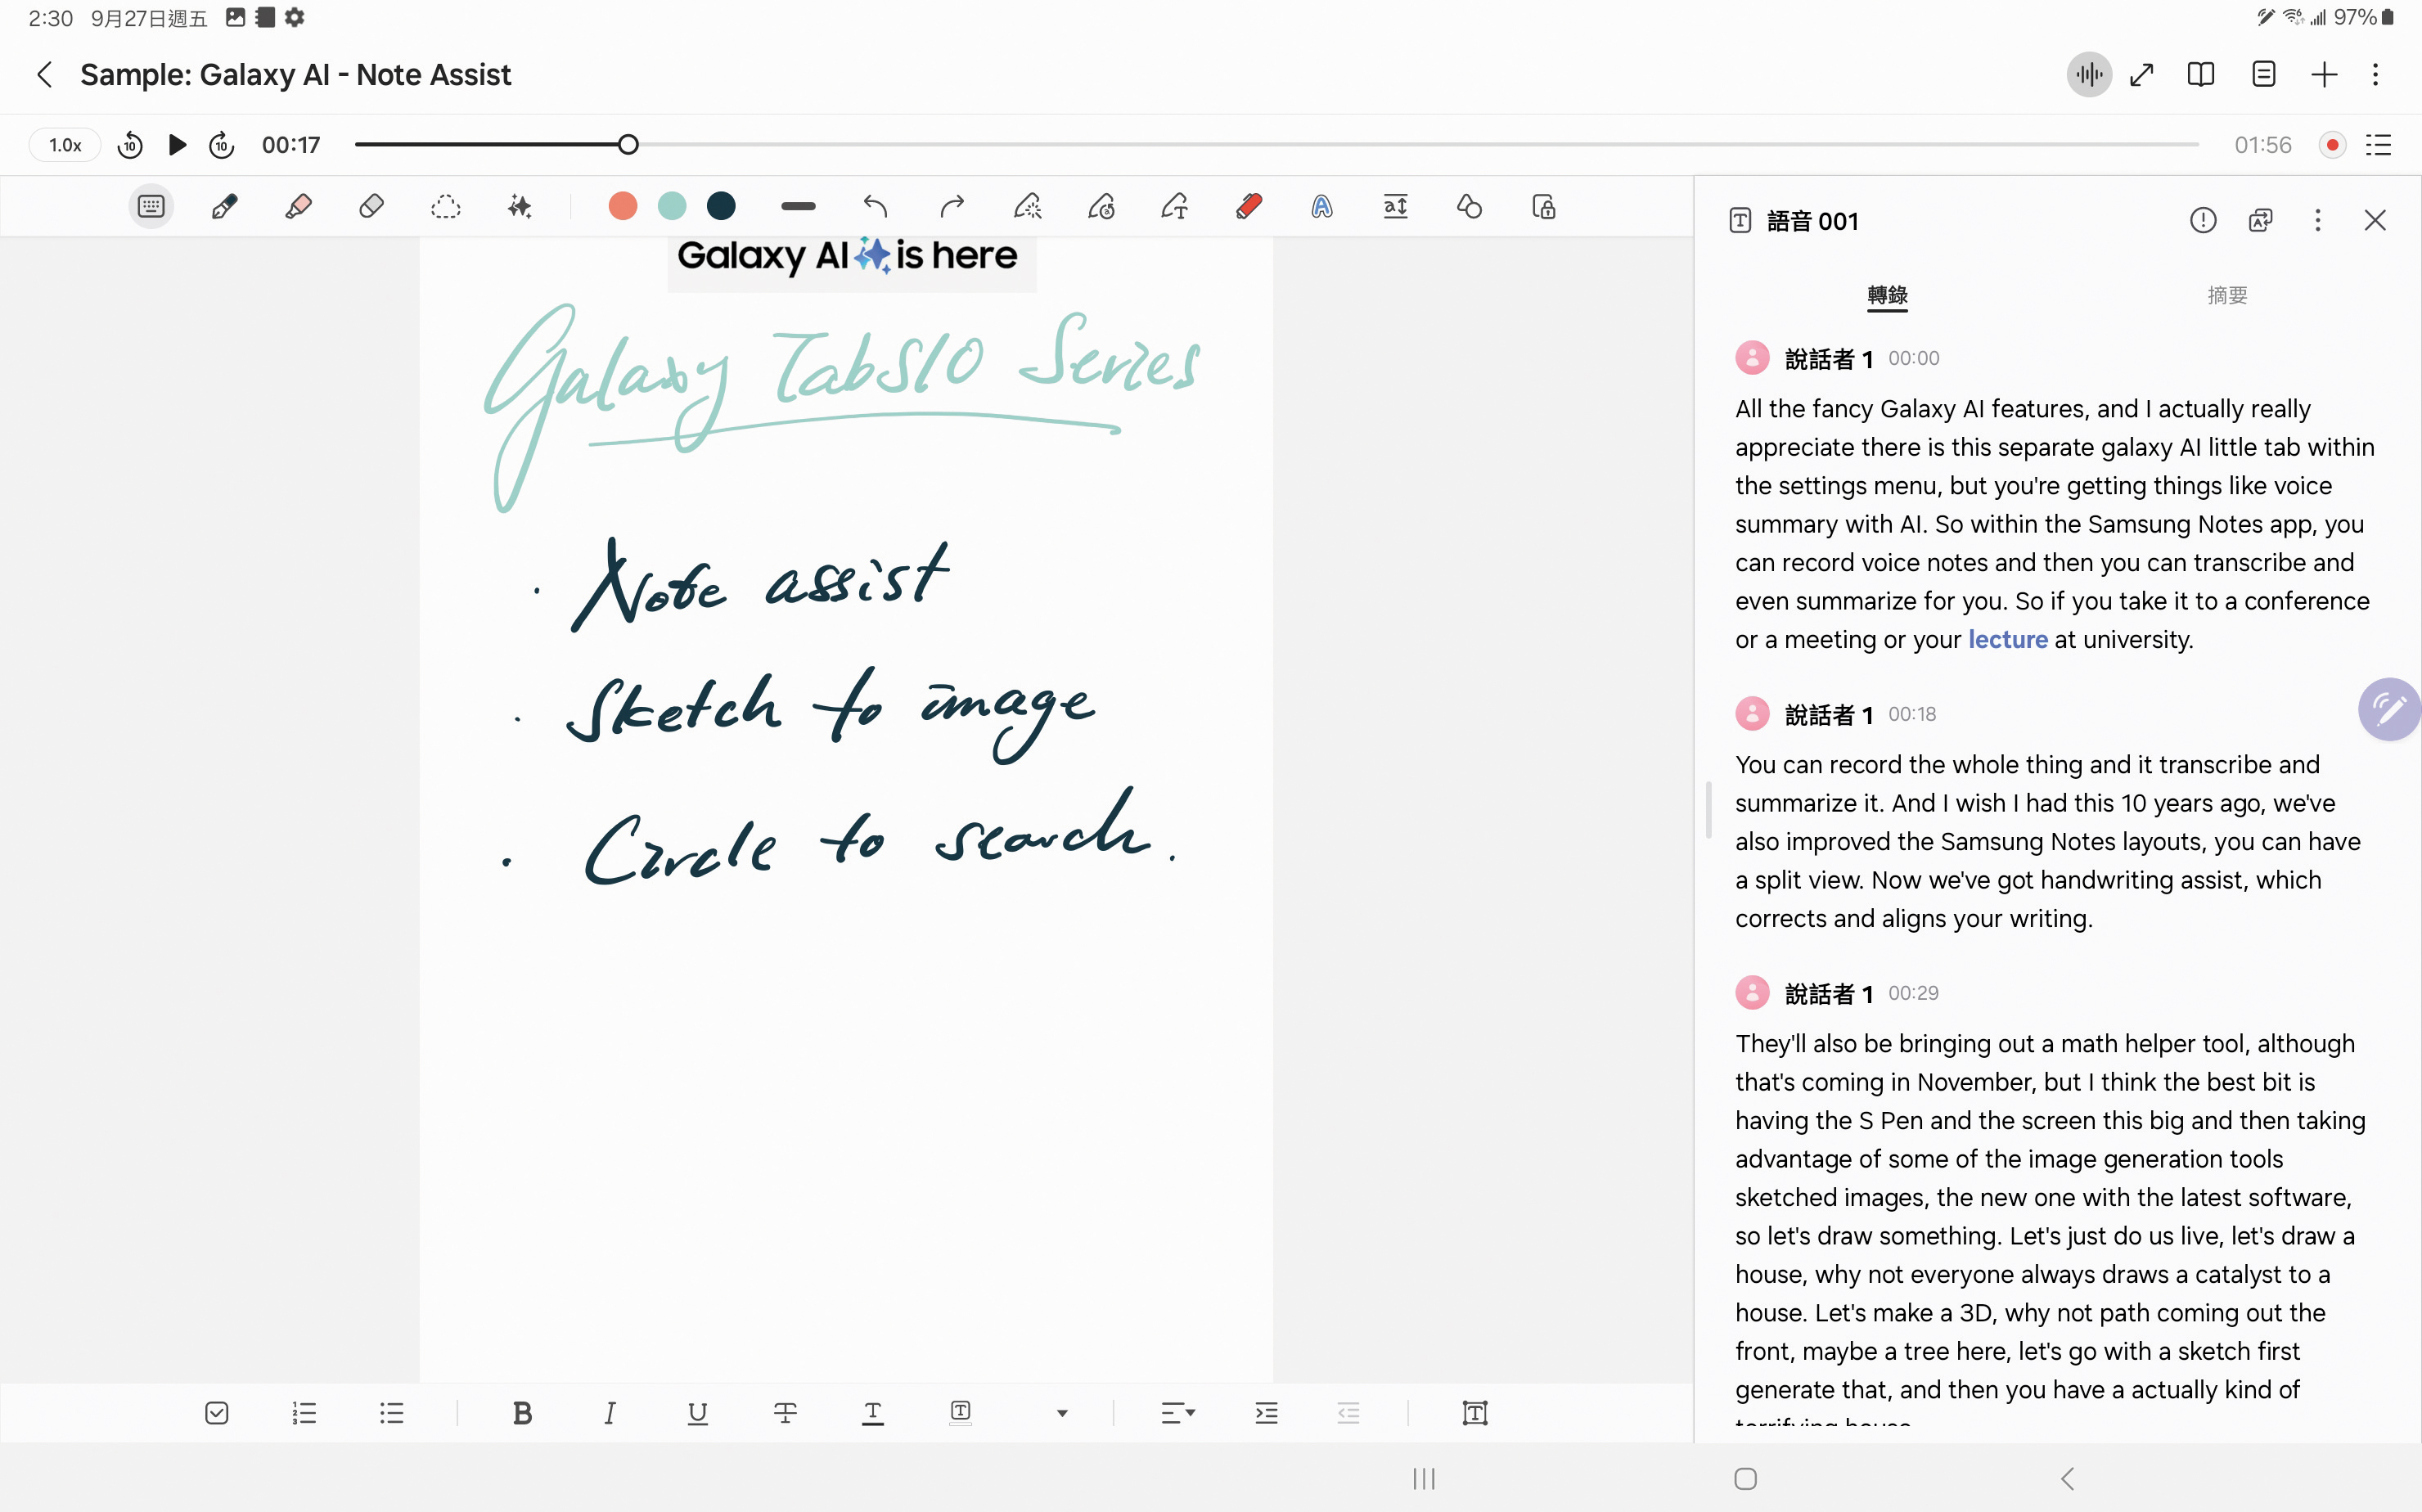Insert a text box
2422x1512 pixels.
point(1475,1412)
